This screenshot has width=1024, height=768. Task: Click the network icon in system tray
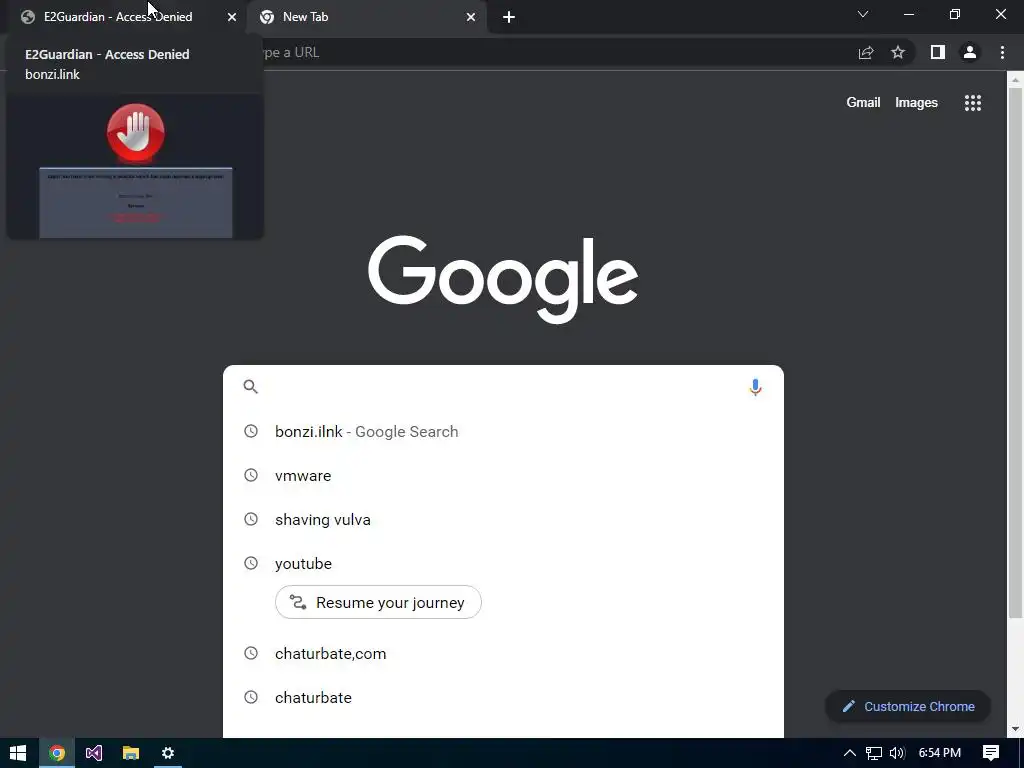tap(874, 753)
